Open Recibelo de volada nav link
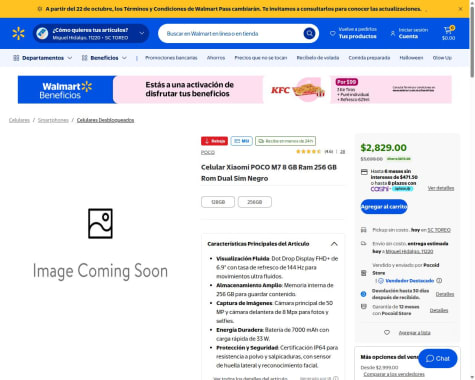Viewport: 475px width, 380px height. coord(318,58)
